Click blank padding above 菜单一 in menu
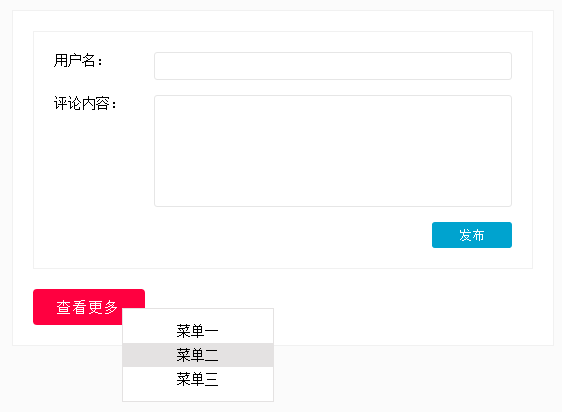Screen dimensions: 562x412 pos(198,314)
